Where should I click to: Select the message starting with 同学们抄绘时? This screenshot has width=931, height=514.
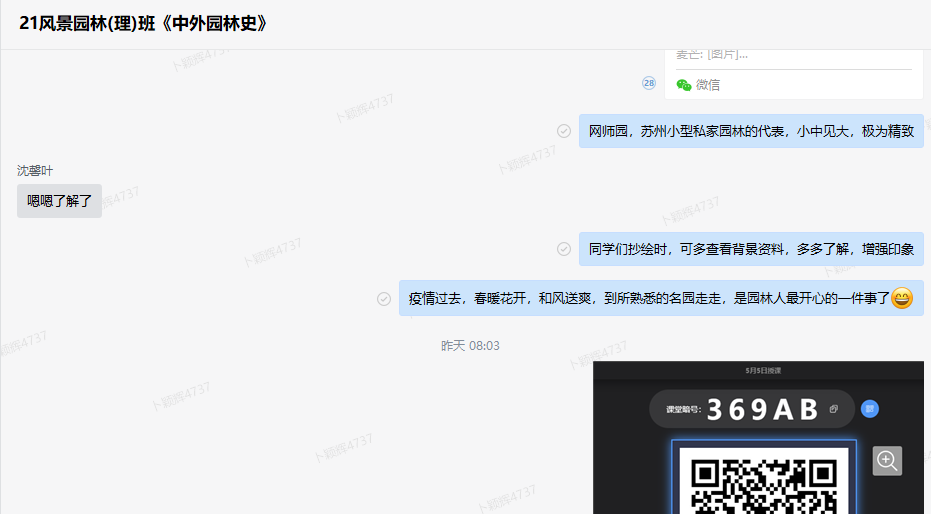click(751, 249)
